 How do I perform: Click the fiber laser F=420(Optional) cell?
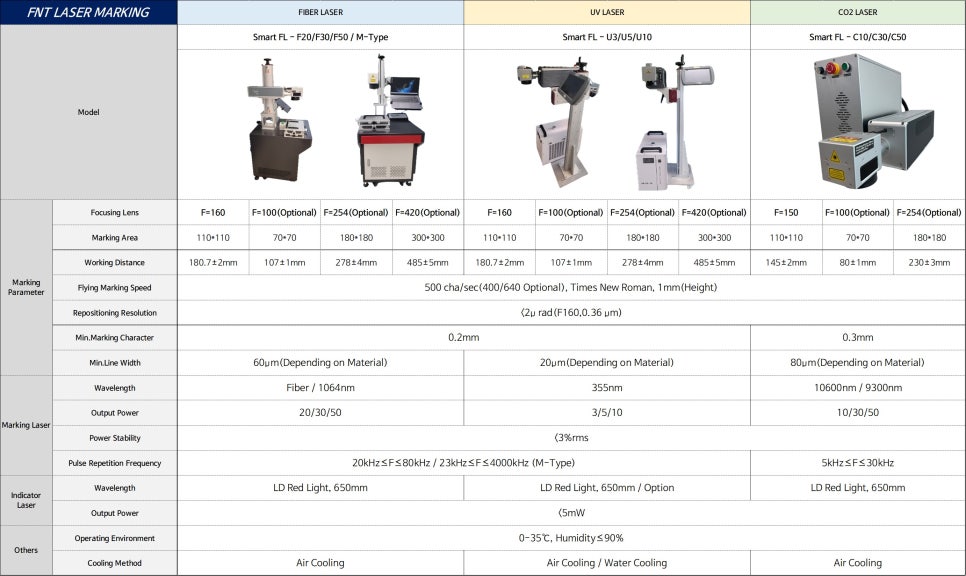(x=428, y=213)
